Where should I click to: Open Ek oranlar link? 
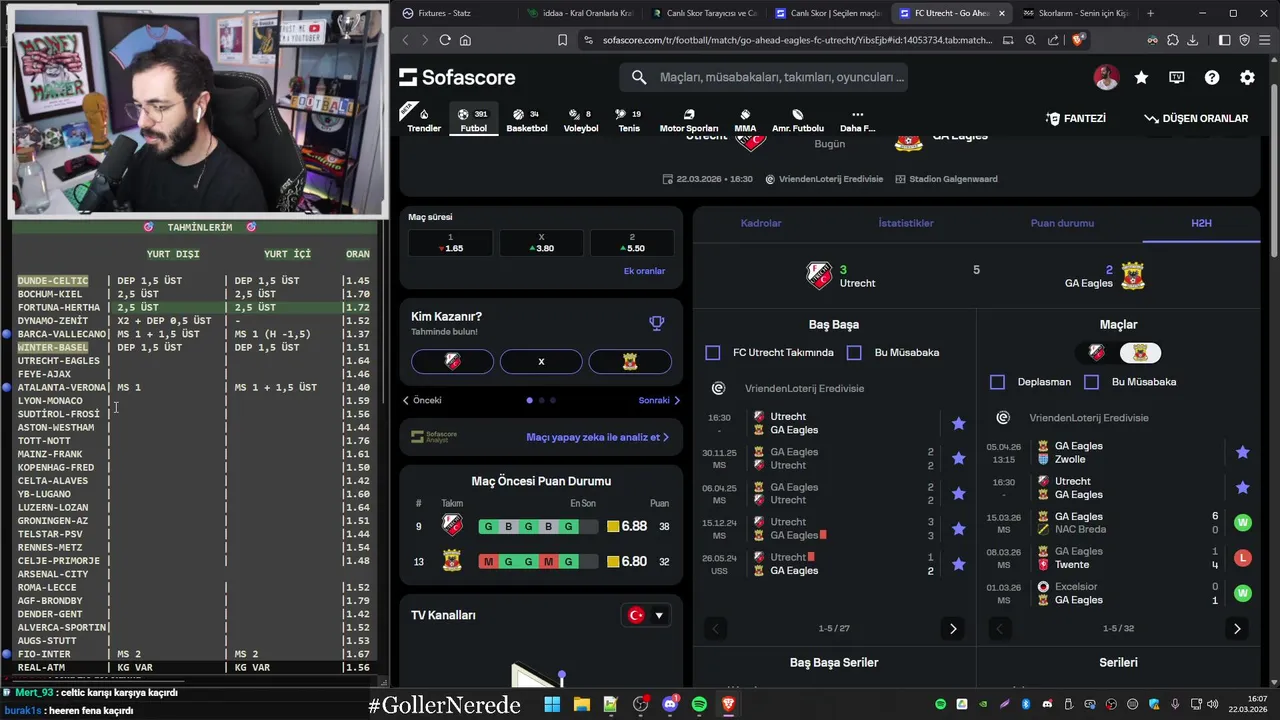[x=644, y=271]
